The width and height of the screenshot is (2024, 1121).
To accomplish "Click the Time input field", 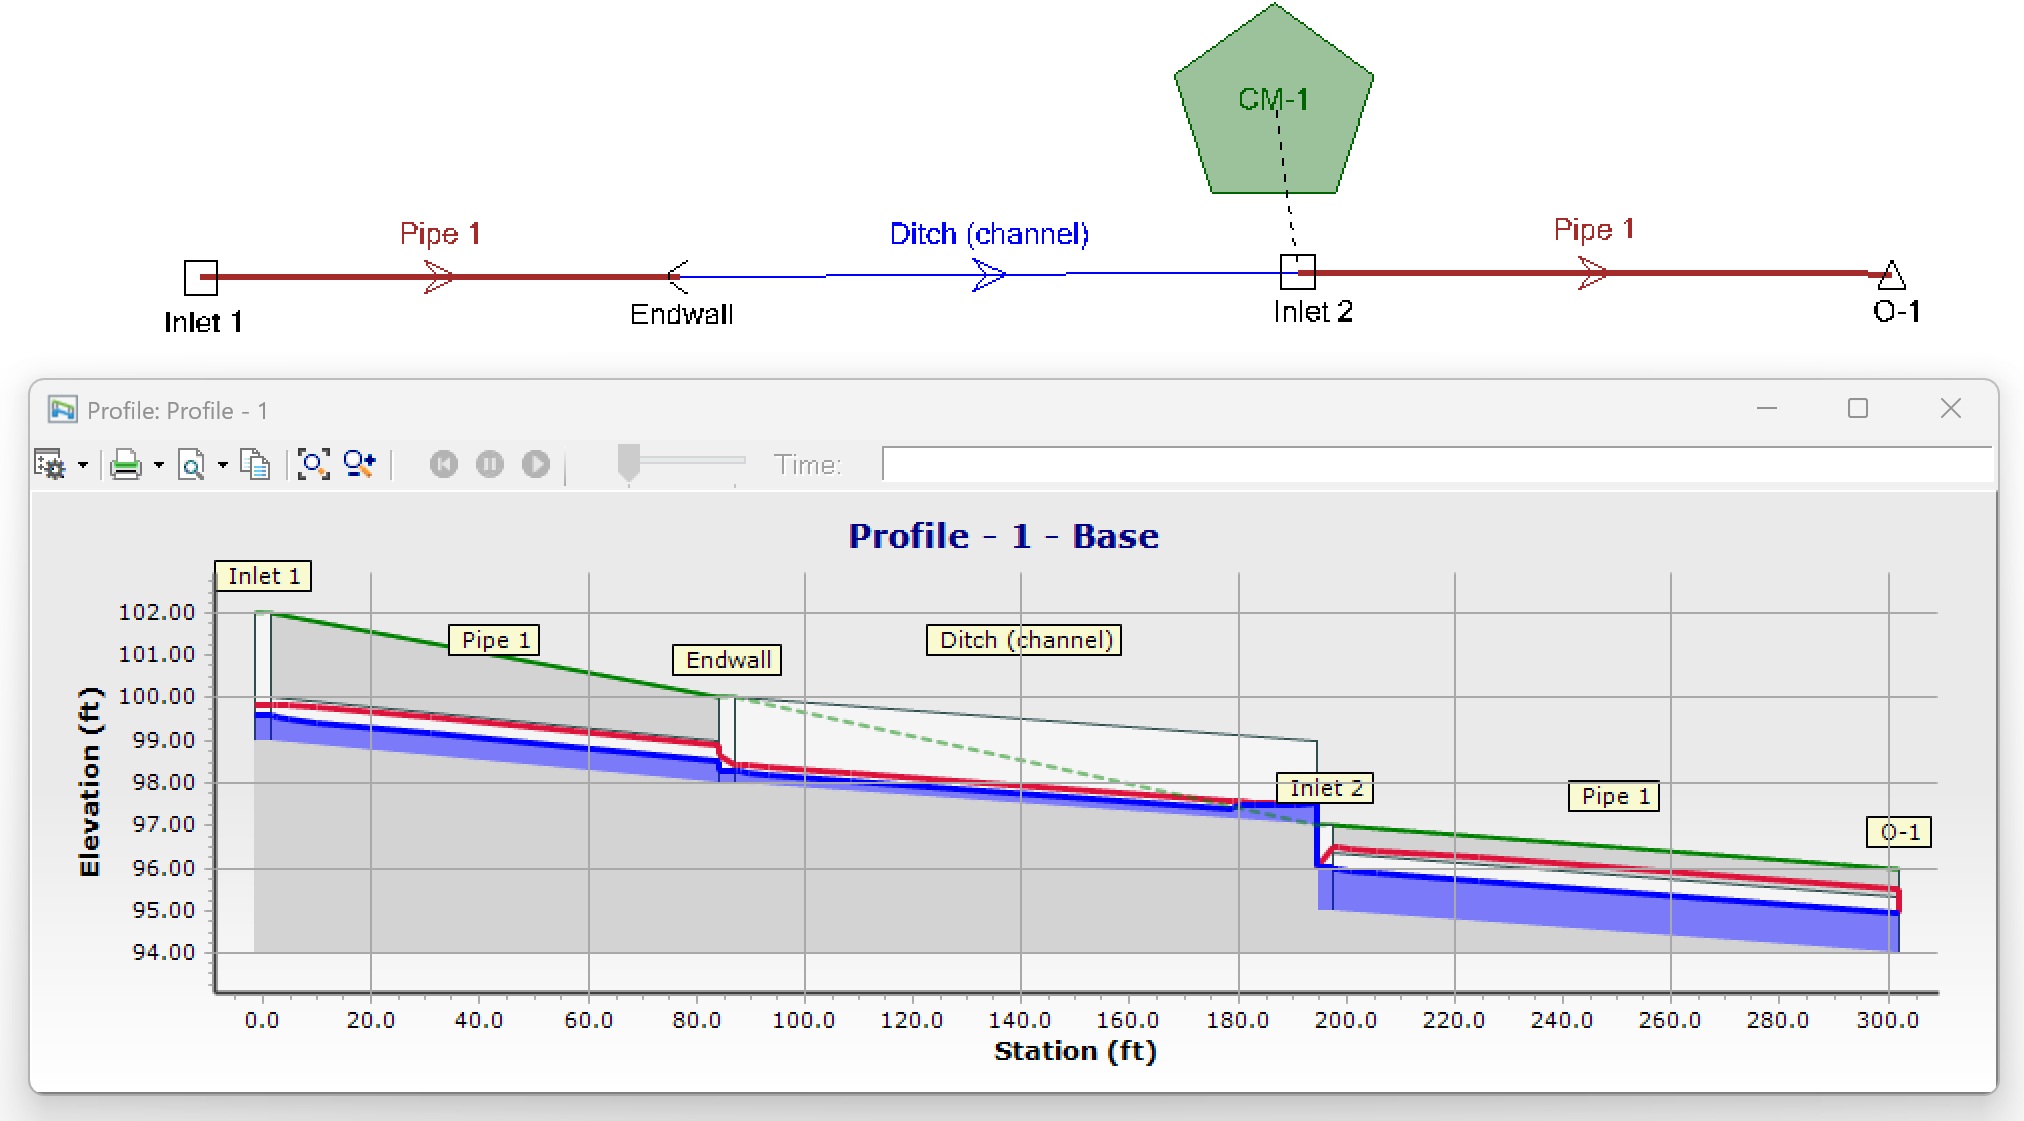I will coord(1438,464).
